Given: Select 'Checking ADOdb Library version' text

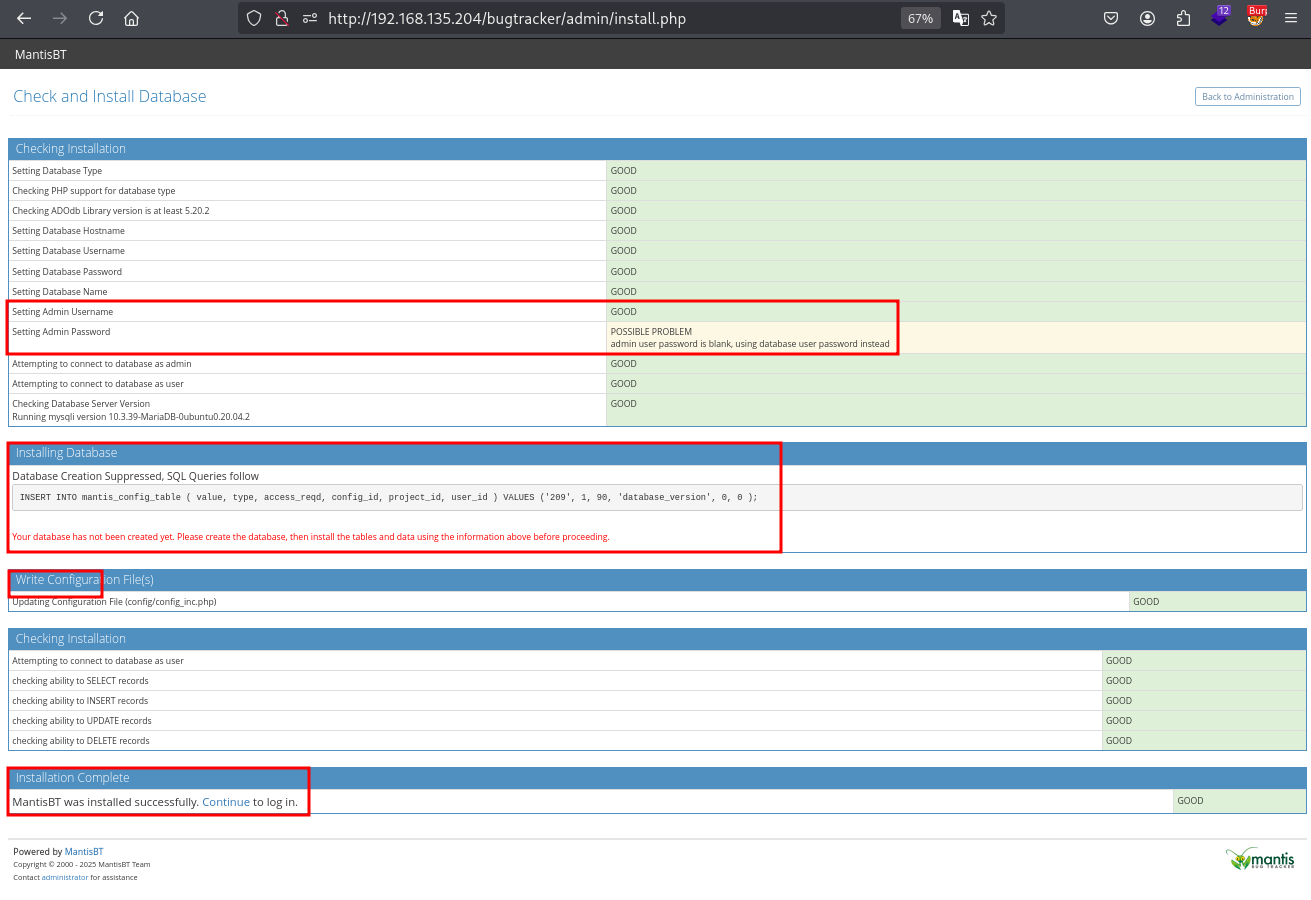Looking at the screenshot, I should [x=110, y=211].
